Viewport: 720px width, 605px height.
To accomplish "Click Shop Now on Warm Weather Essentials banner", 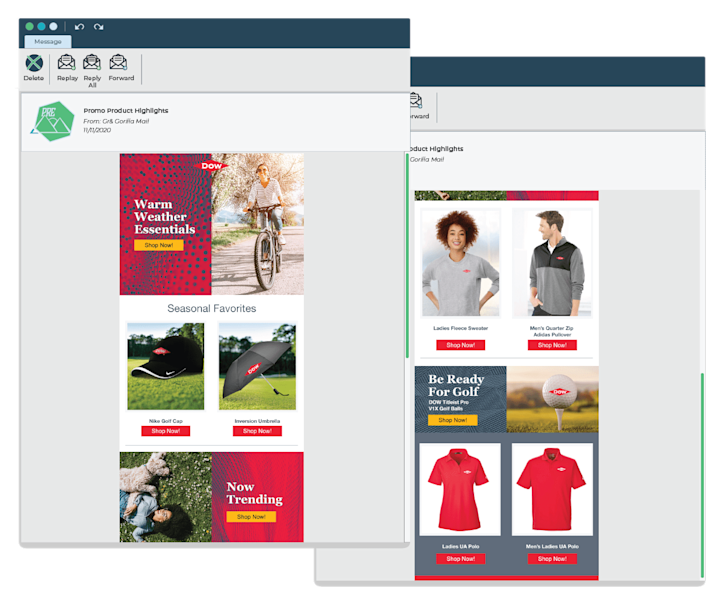I will pyautogui.click(x=159, y=245).
